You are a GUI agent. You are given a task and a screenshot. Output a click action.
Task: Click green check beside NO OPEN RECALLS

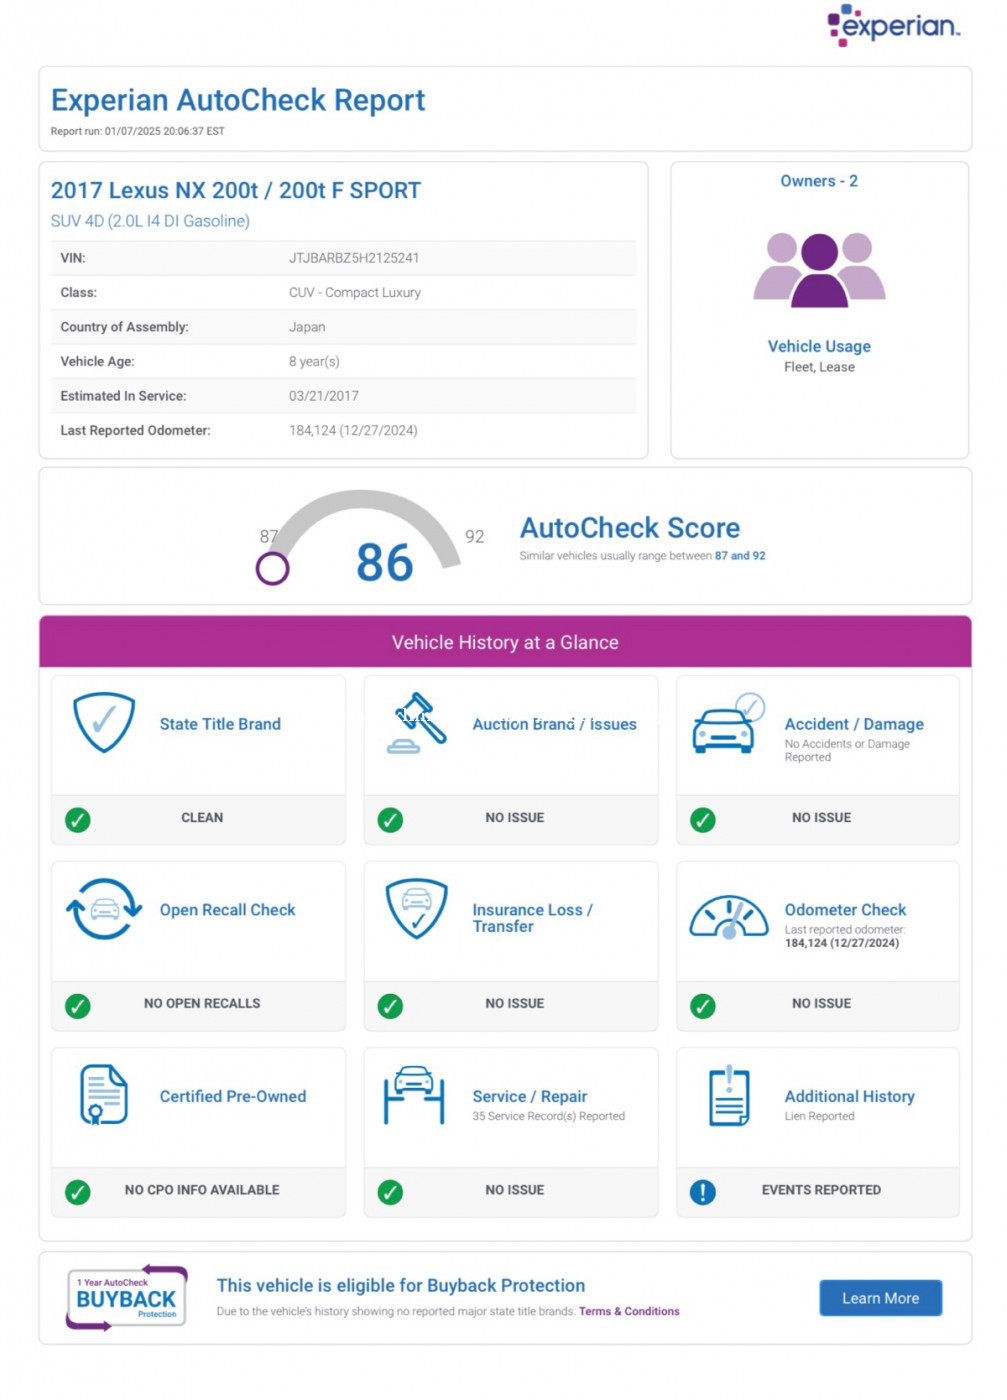[78, 1006]
